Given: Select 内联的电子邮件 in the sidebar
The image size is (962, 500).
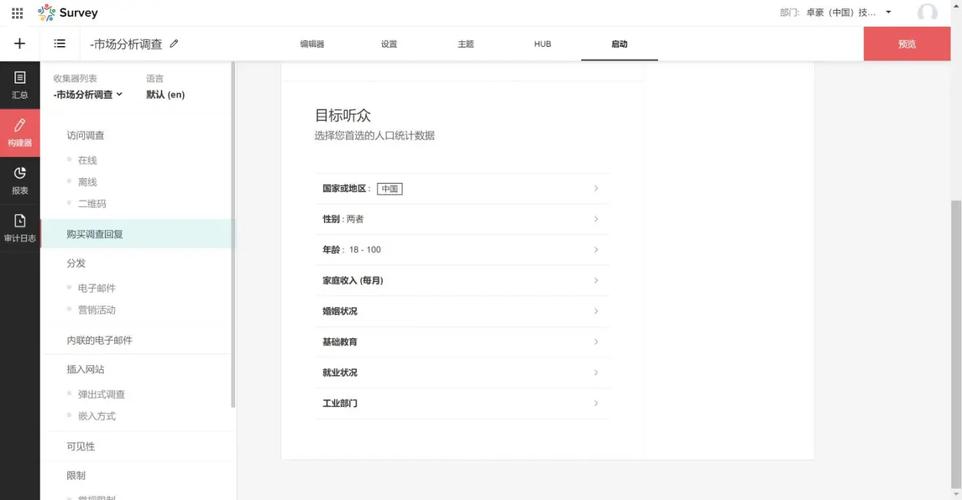Looking at the screenshot, I should point(99,340).
